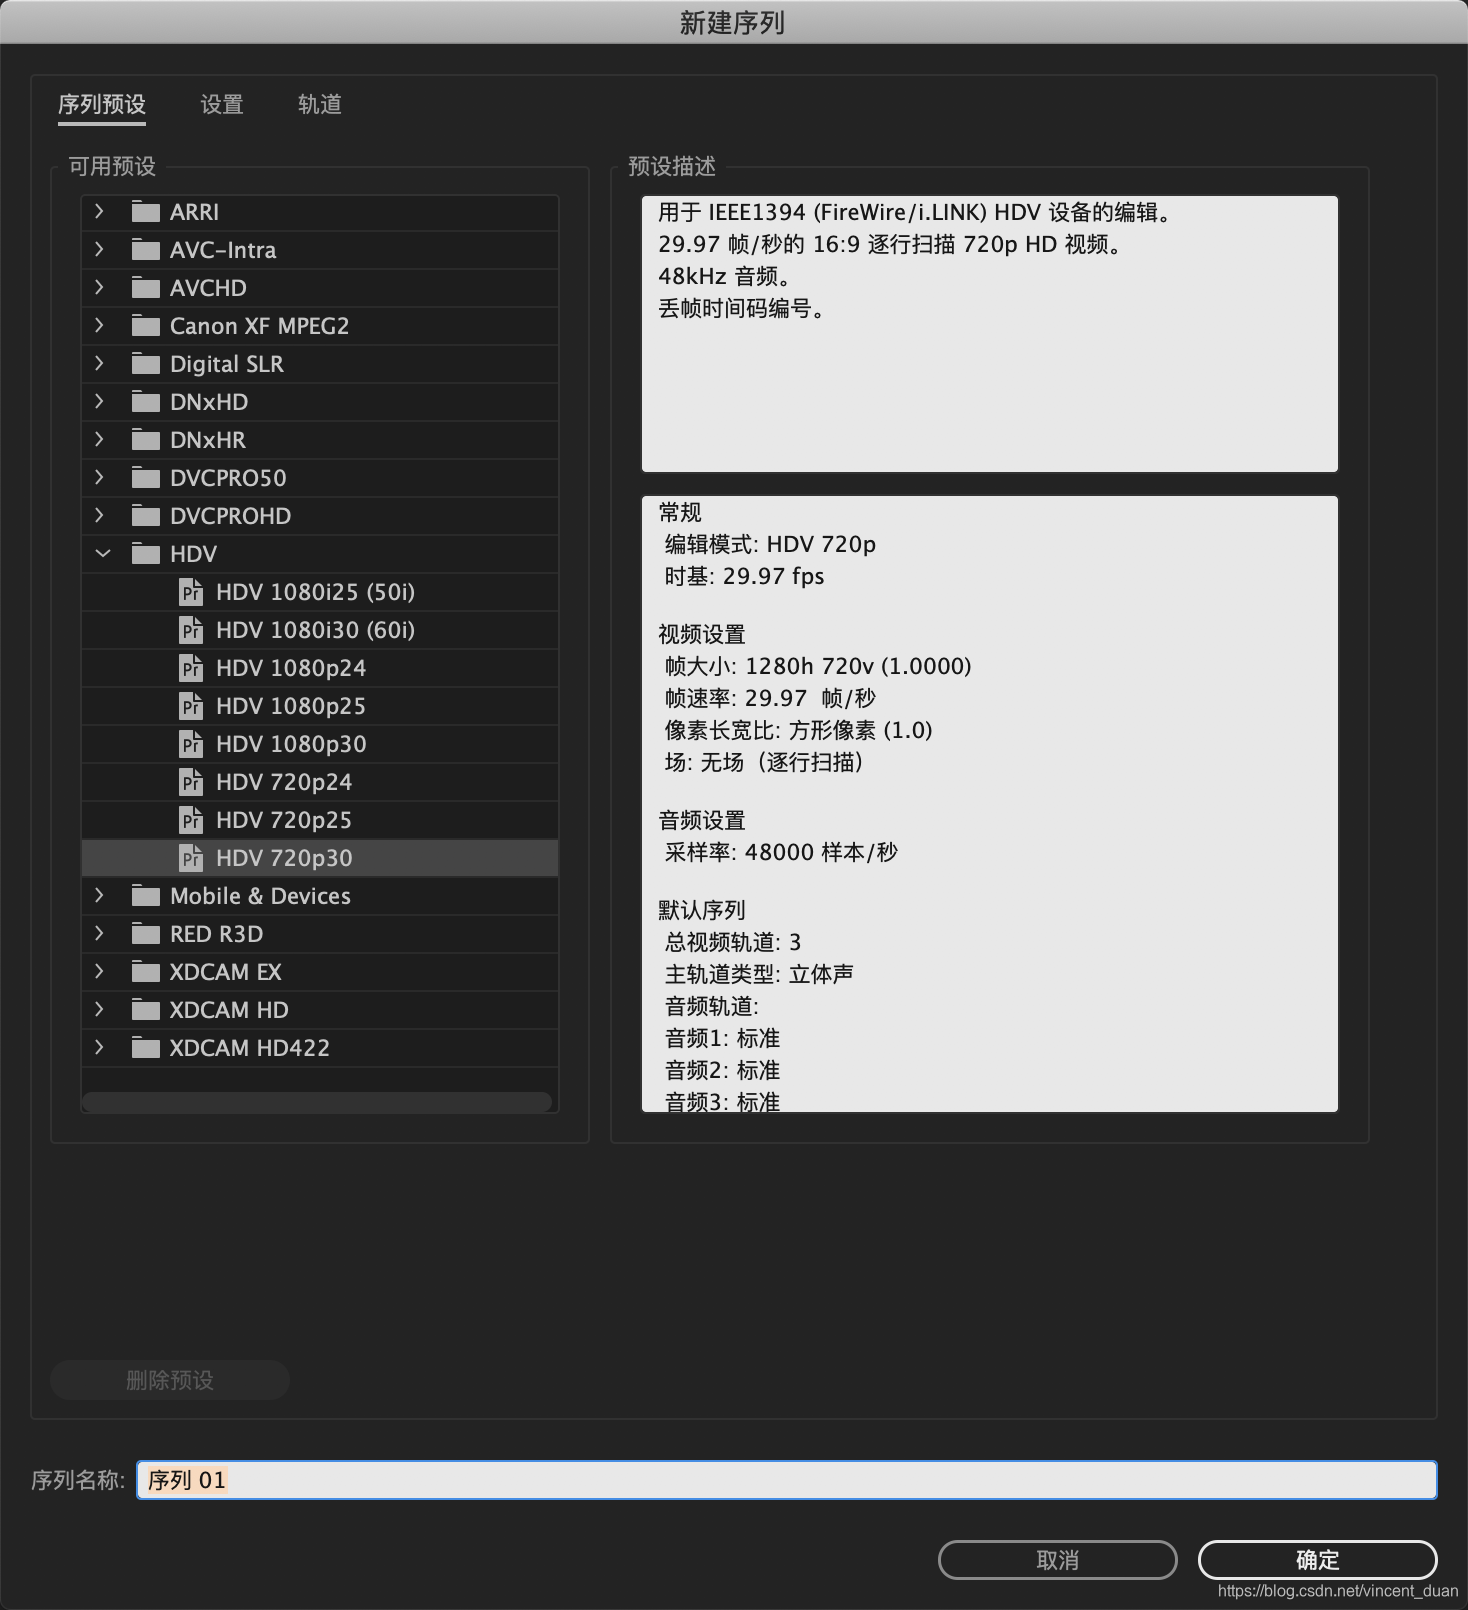The height and width of the screenshot is (1610, 1468).
Task: Click the Digital SLR folder icon
Action: point(146,364)
